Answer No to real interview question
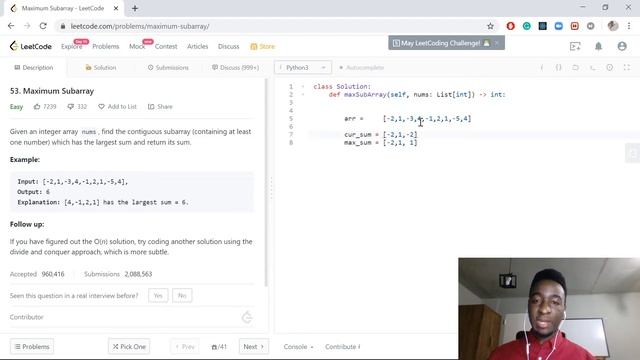640x360 pixels. point(182,295)
